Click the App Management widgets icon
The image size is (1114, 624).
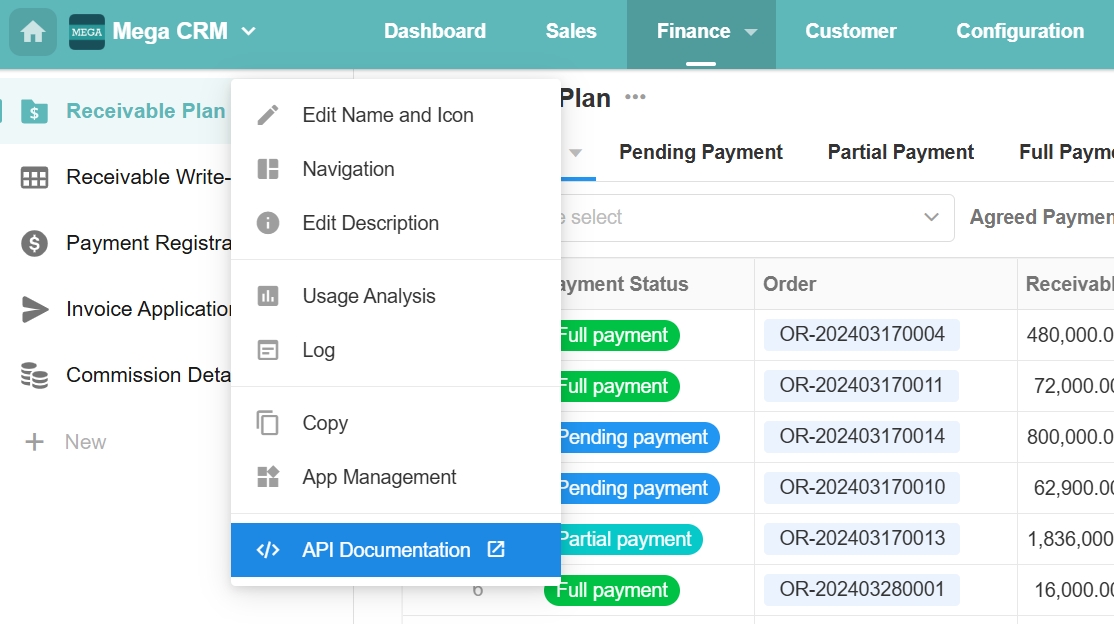point(268,477)
